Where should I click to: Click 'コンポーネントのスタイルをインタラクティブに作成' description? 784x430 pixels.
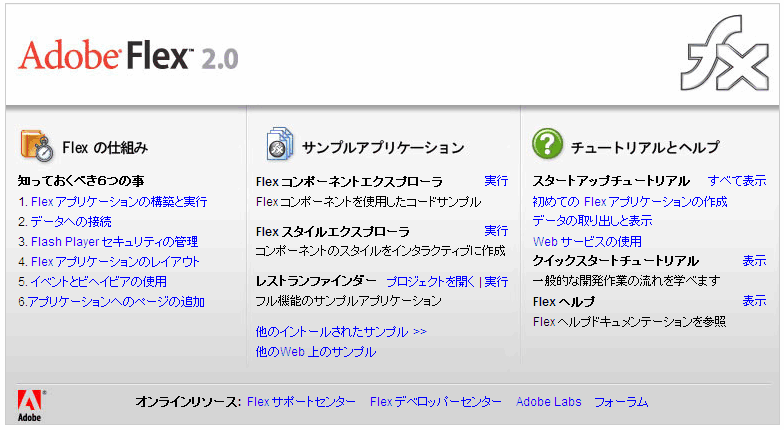(x=380, y=250)
